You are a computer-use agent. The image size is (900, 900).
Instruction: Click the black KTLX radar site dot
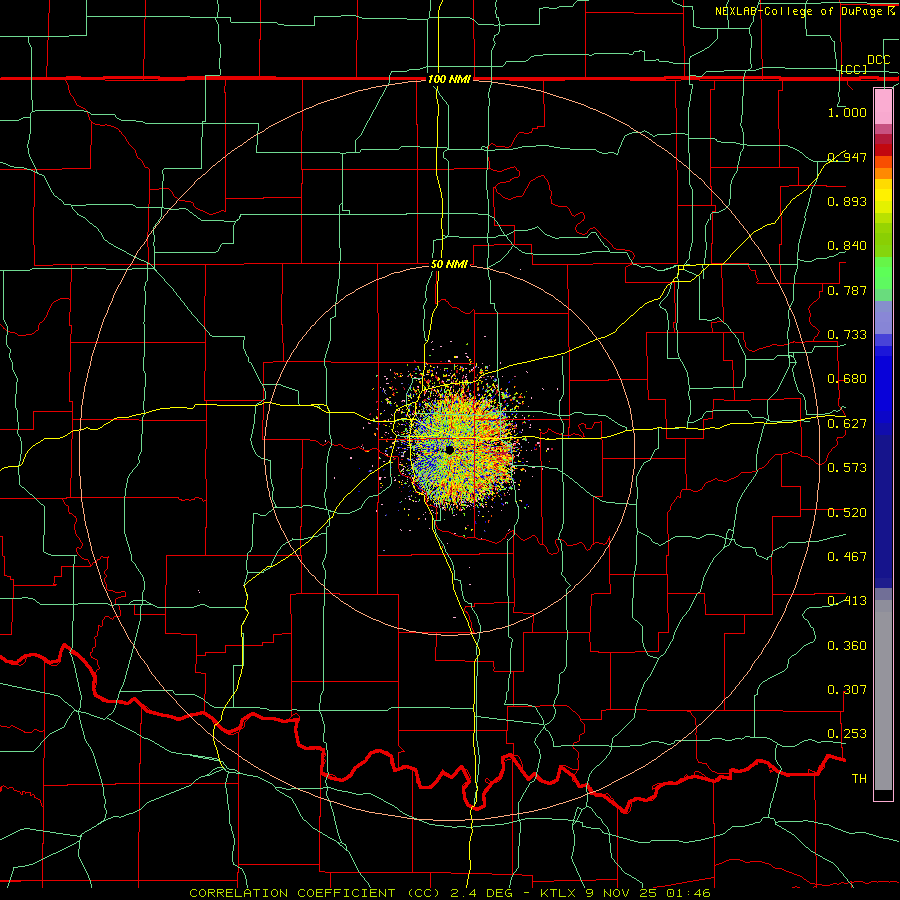click(449, 449)
